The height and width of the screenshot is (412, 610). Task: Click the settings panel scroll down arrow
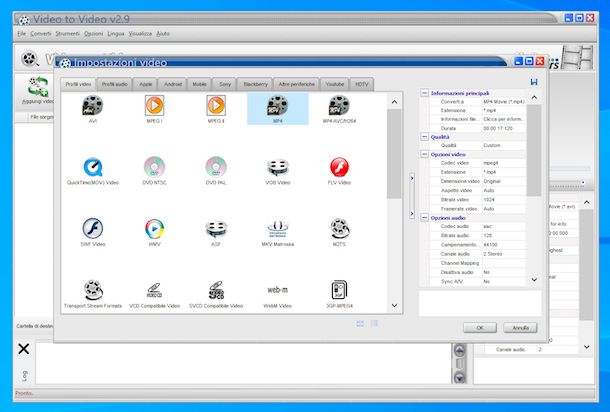(x=534, y=279)
